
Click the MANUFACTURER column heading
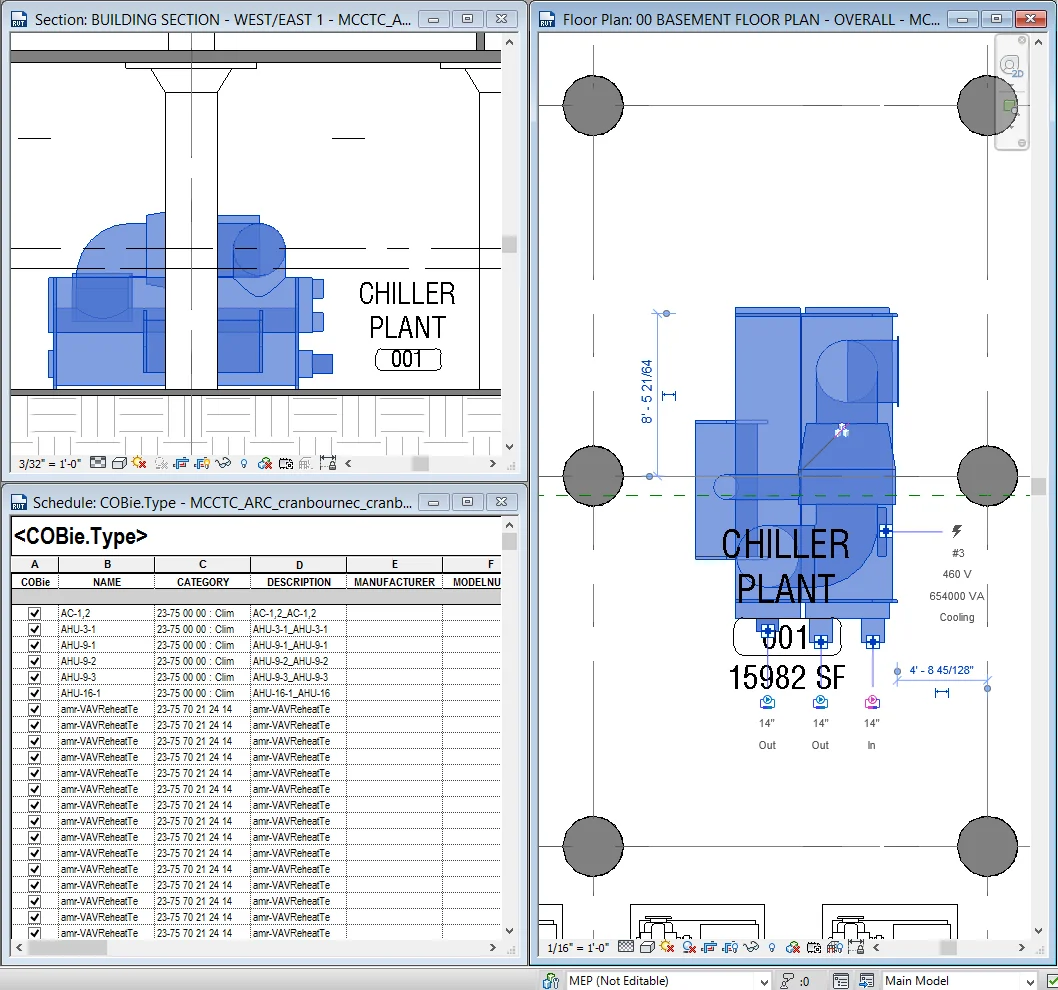[395, 582]
